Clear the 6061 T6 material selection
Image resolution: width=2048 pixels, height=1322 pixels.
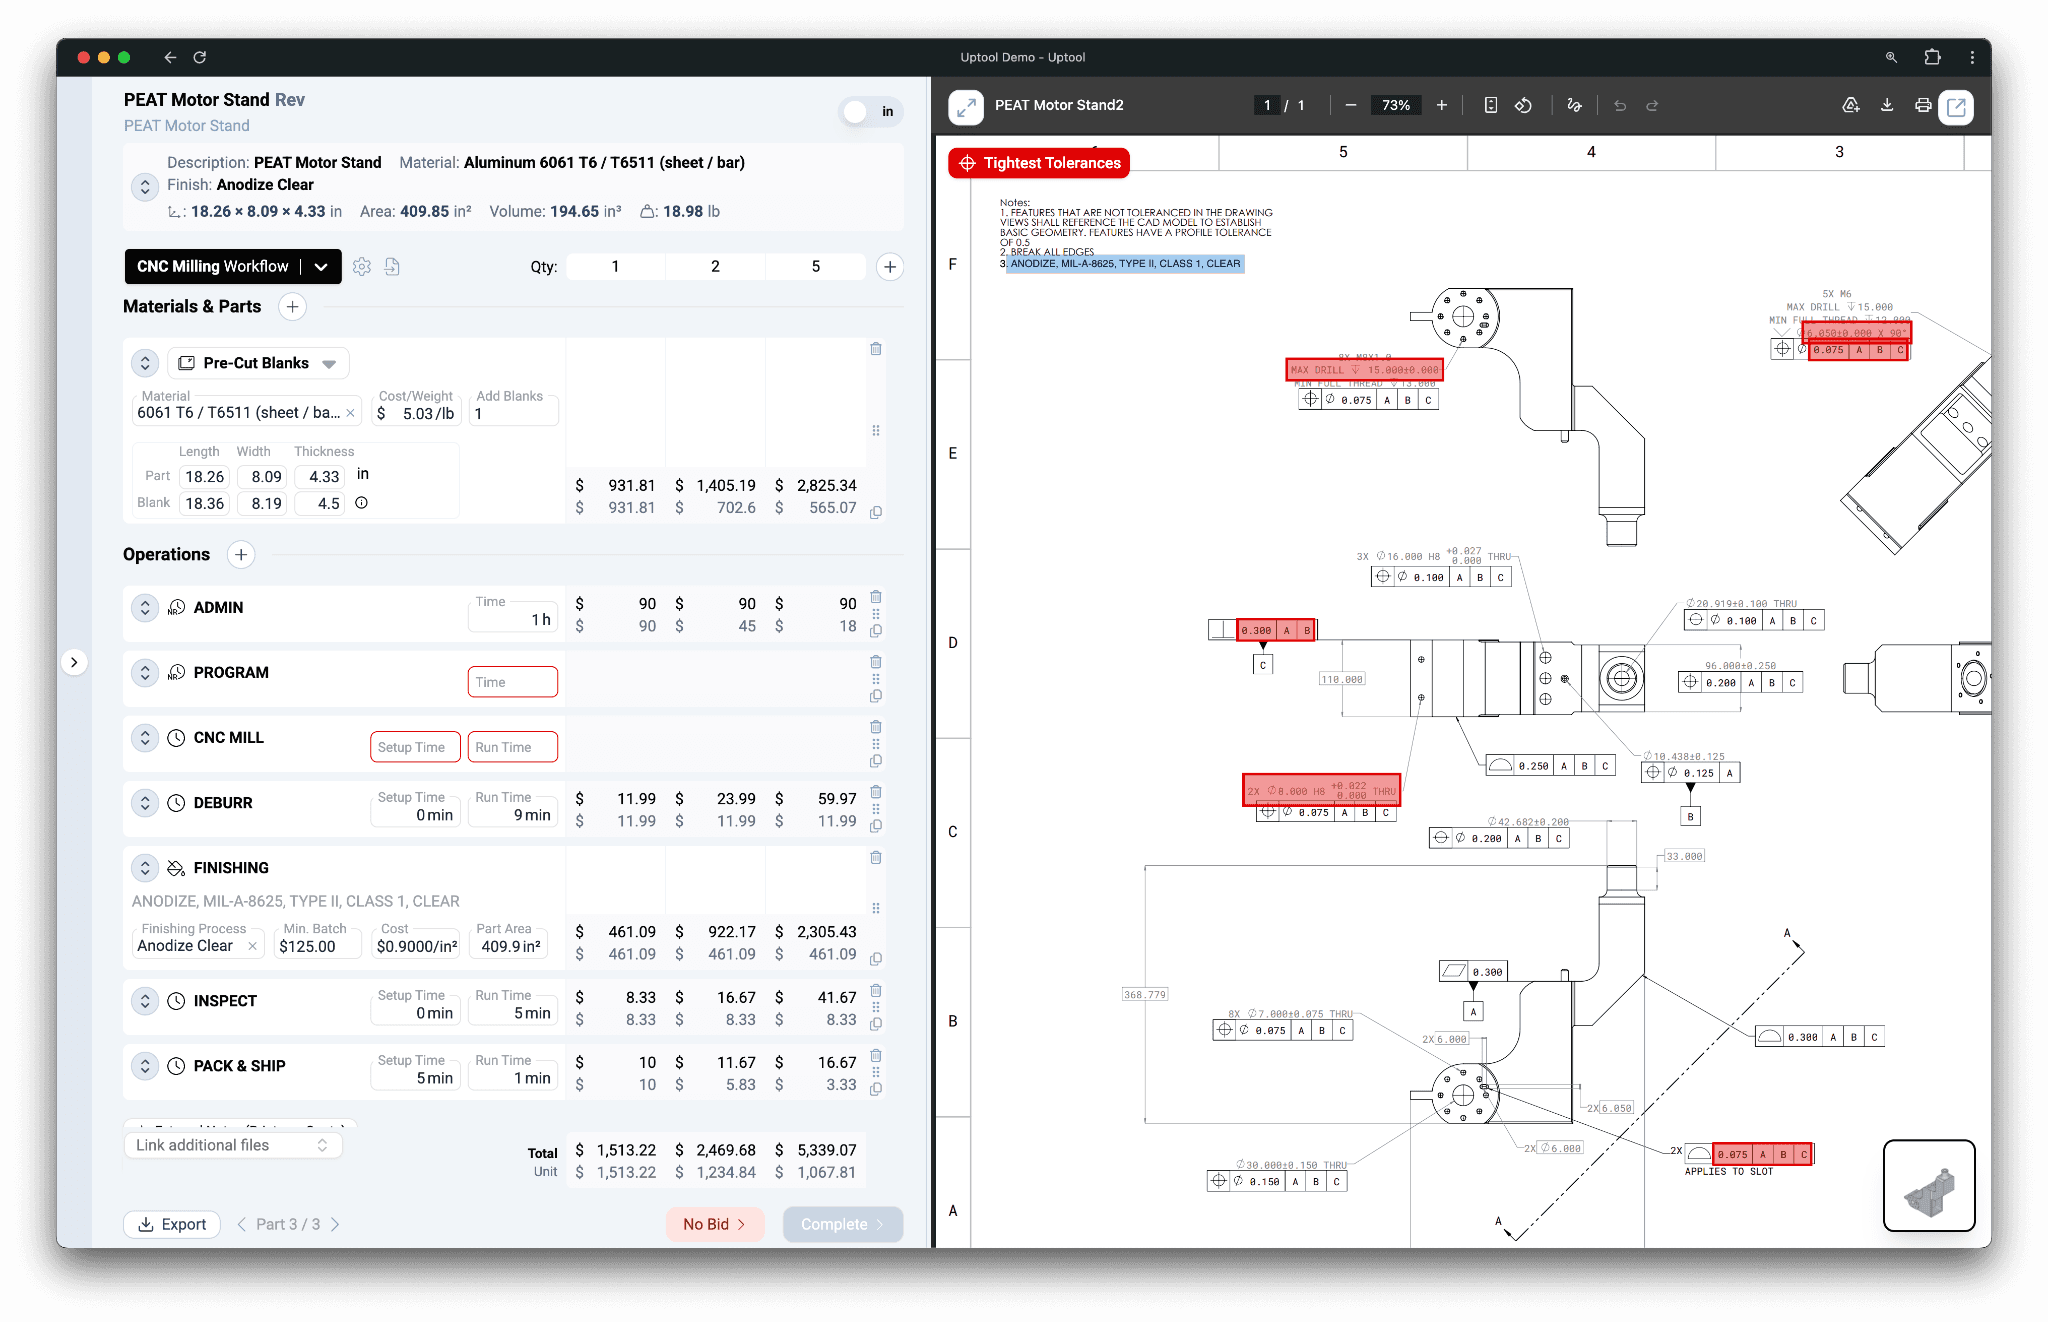click(x=351, y=413)
